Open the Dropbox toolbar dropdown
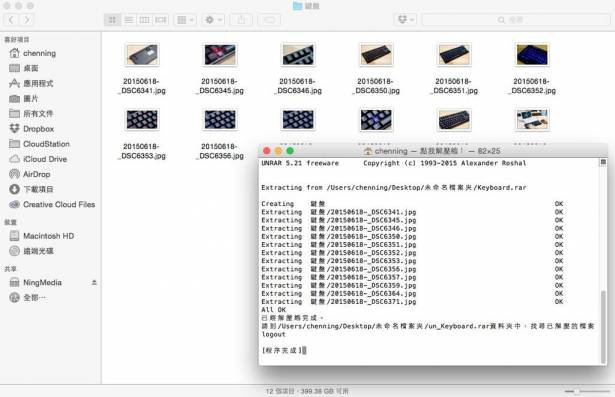The width and height of the screenshot is (615, 397). pos(405,20)
